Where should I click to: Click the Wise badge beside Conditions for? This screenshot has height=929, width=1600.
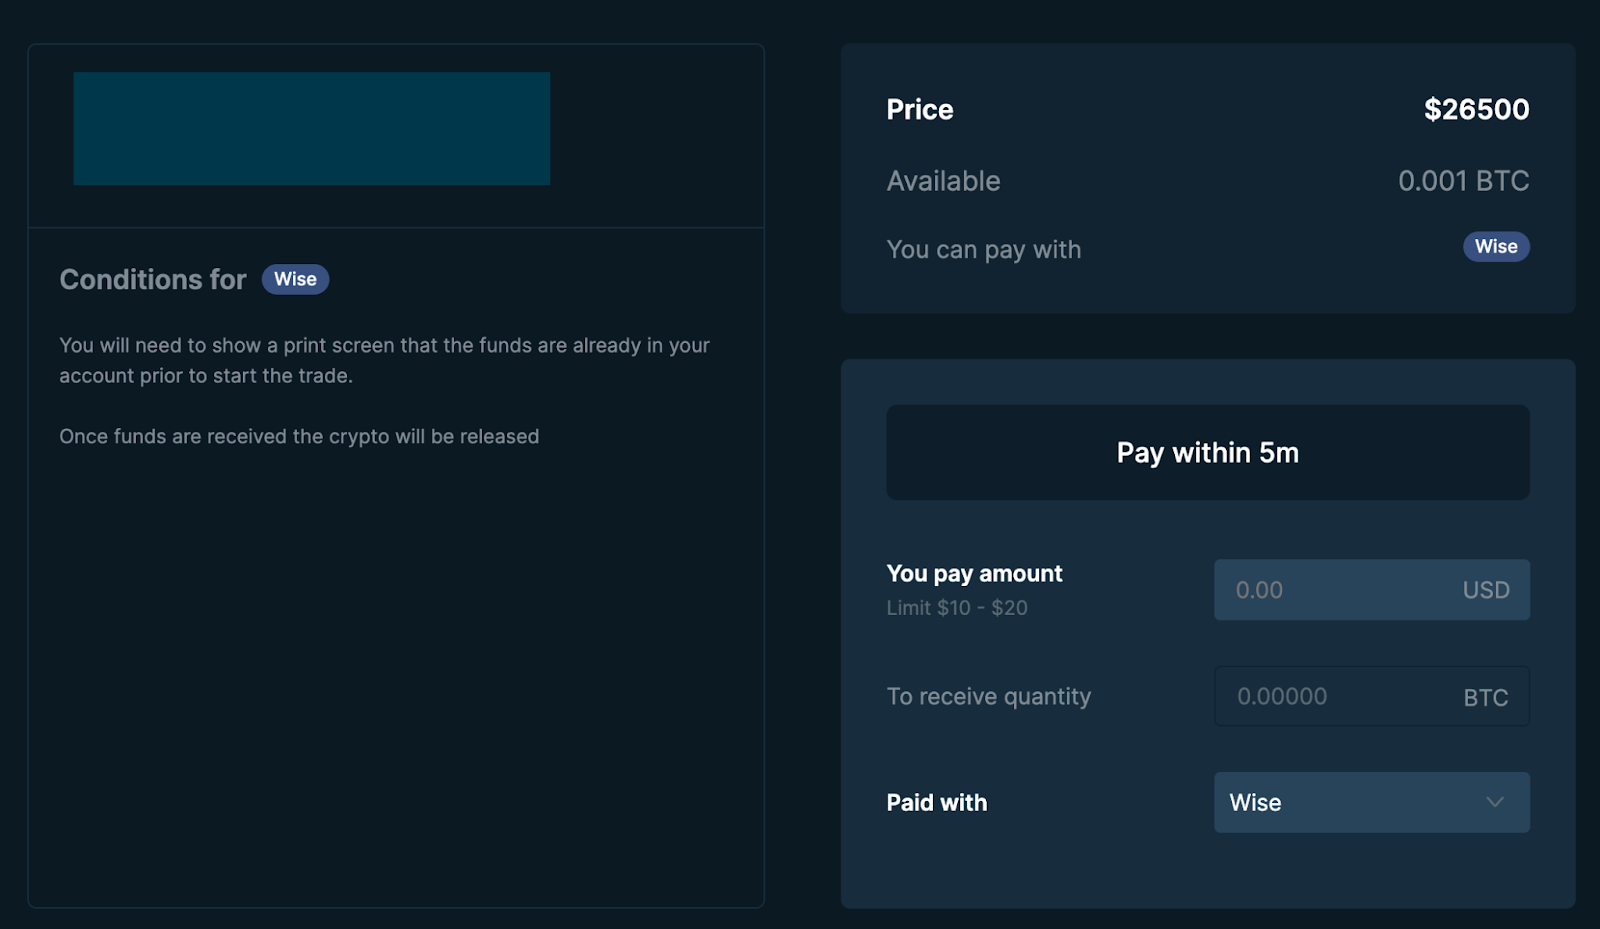tap(295, 279)
